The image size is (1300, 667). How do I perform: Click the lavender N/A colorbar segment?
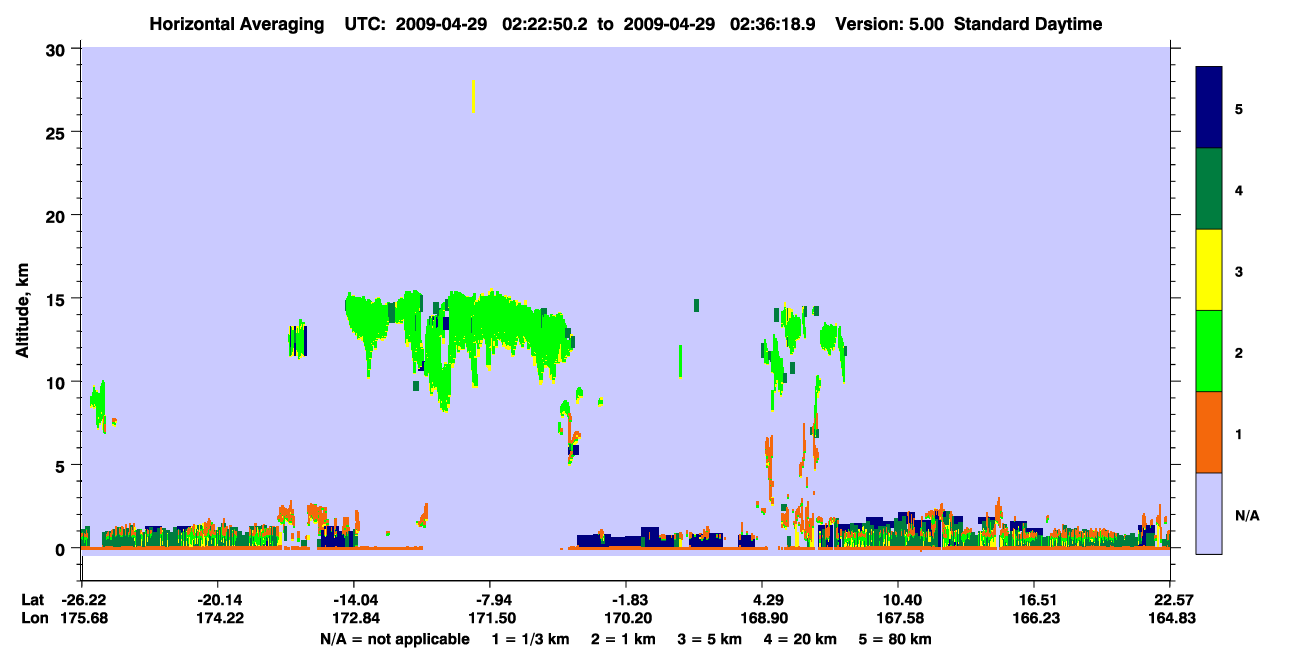click(1209, 513)
